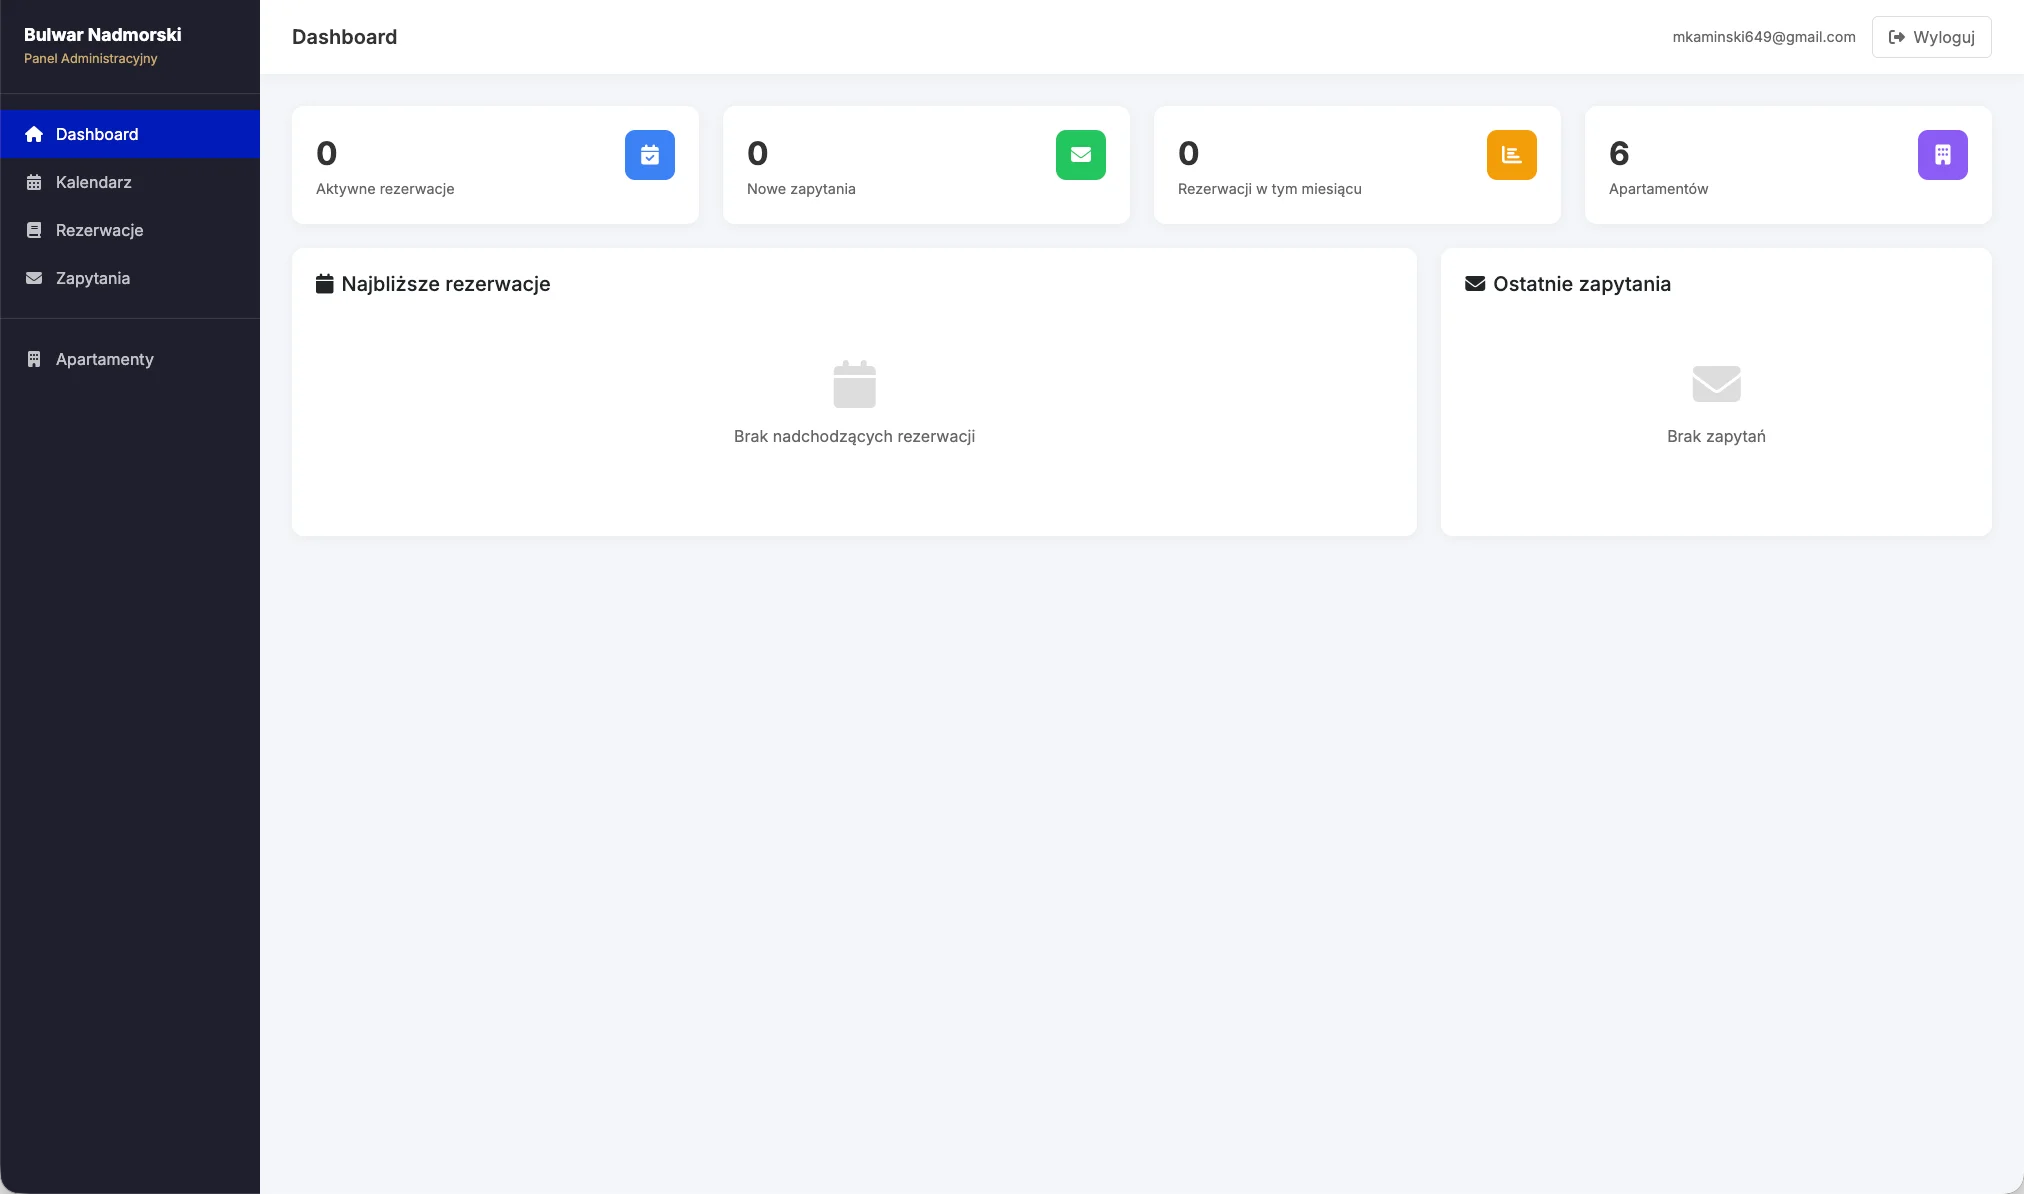This screenshot has width=2024, height=1194.
Task: Click the gray calendar placeholder in Najbliższe rezerwacje
Action: coord(854,384)
